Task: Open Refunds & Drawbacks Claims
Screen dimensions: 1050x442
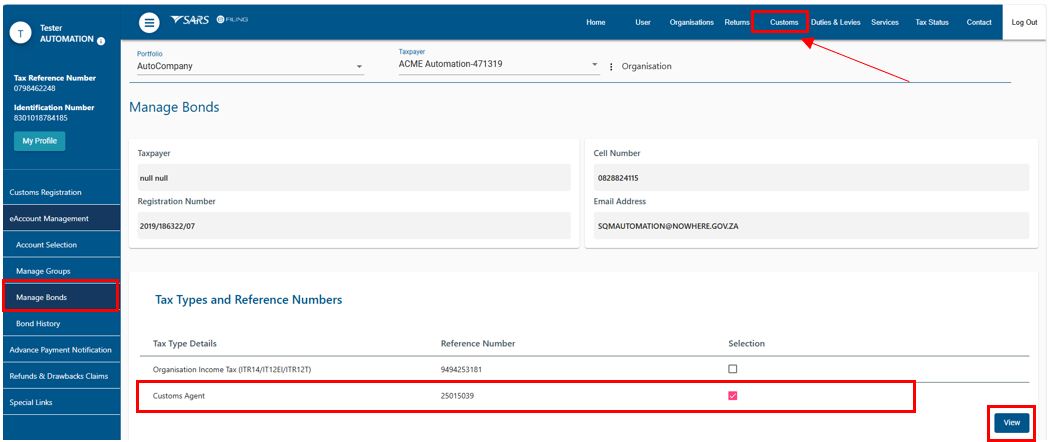Action: 60,376
